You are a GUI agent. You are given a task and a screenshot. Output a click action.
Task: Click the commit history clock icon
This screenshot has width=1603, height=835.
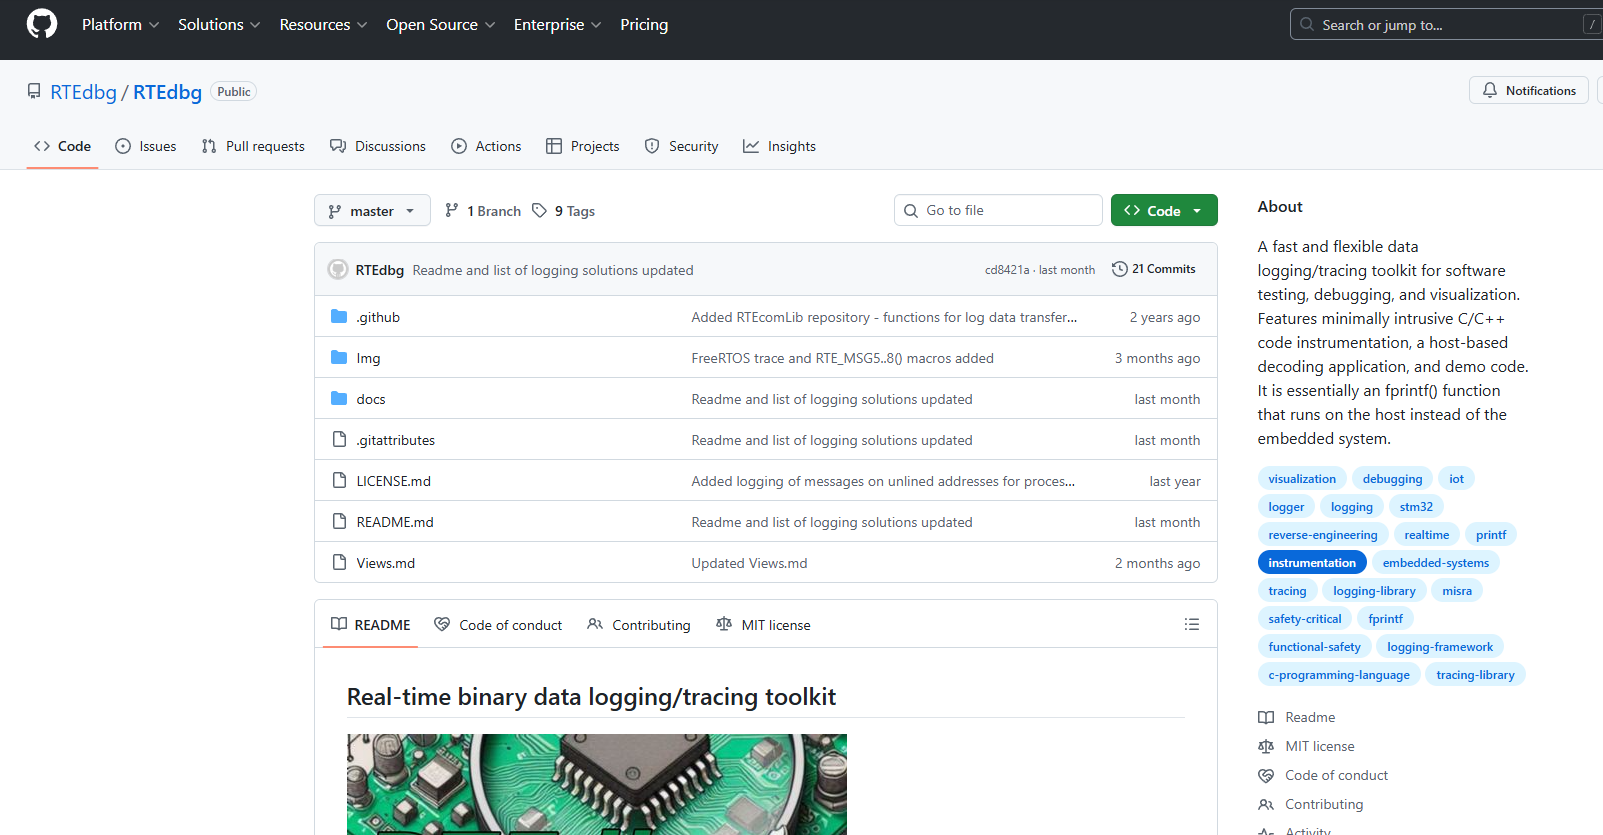point(1120,269)
